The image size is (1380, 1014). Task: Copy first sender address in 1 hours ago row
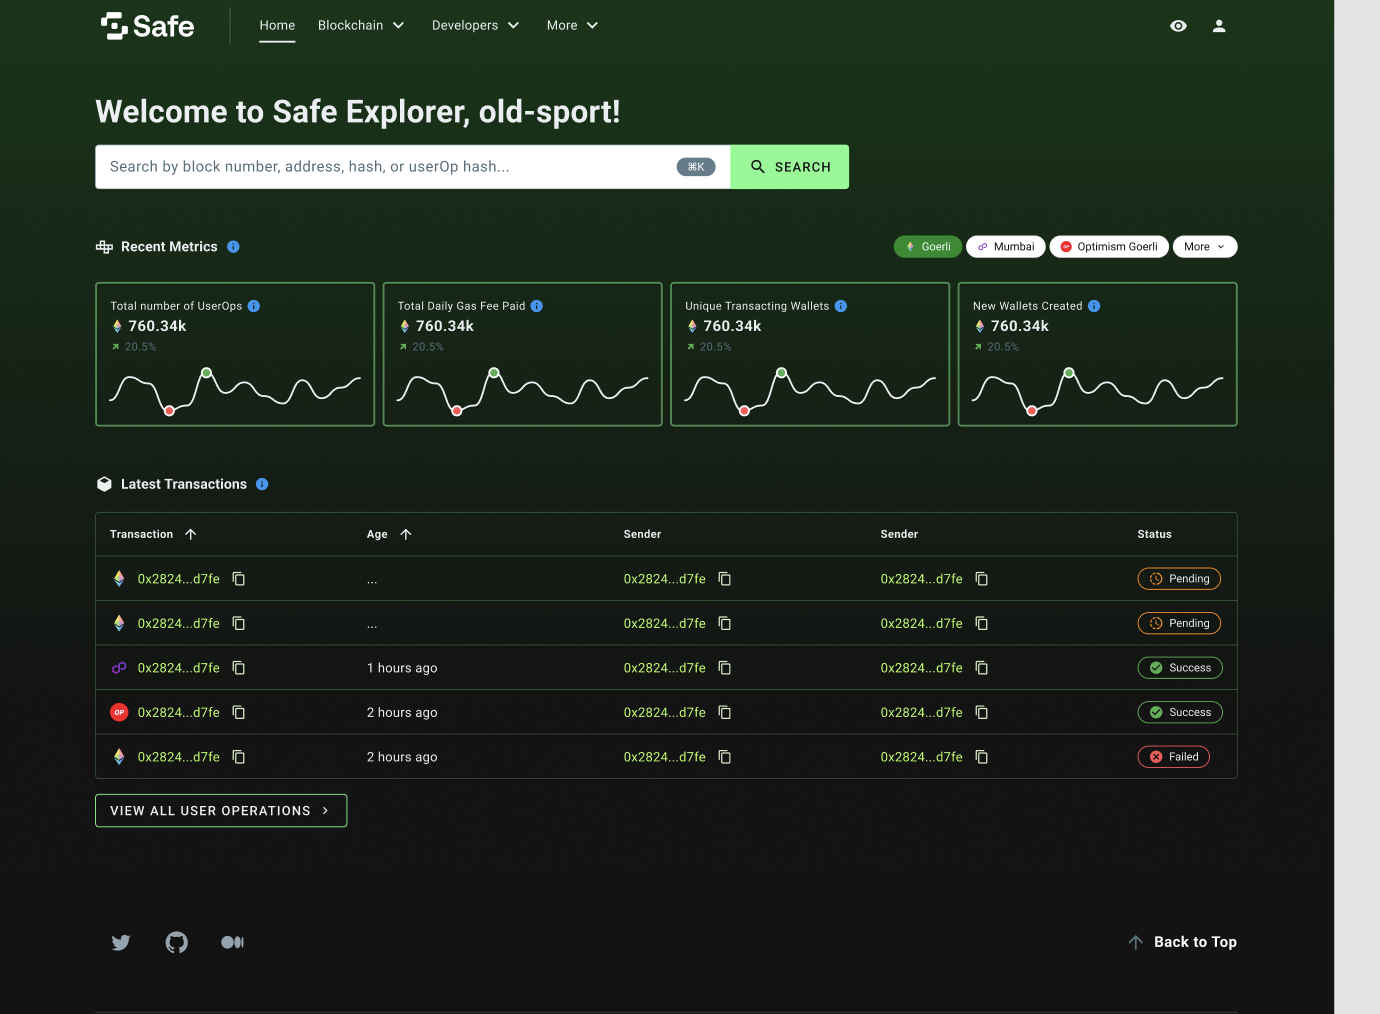(x=725, y=668)
